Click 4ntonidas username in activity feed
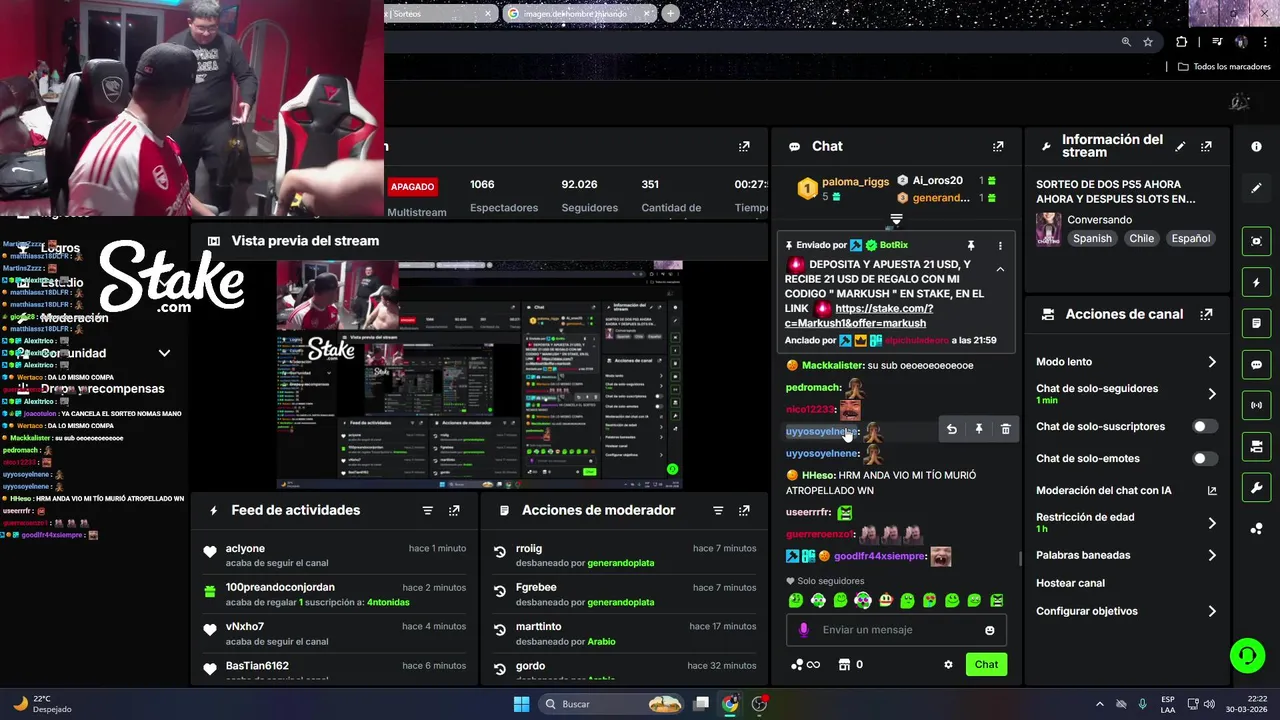Viewport: 1280px width, 720px height. (388, 602)
